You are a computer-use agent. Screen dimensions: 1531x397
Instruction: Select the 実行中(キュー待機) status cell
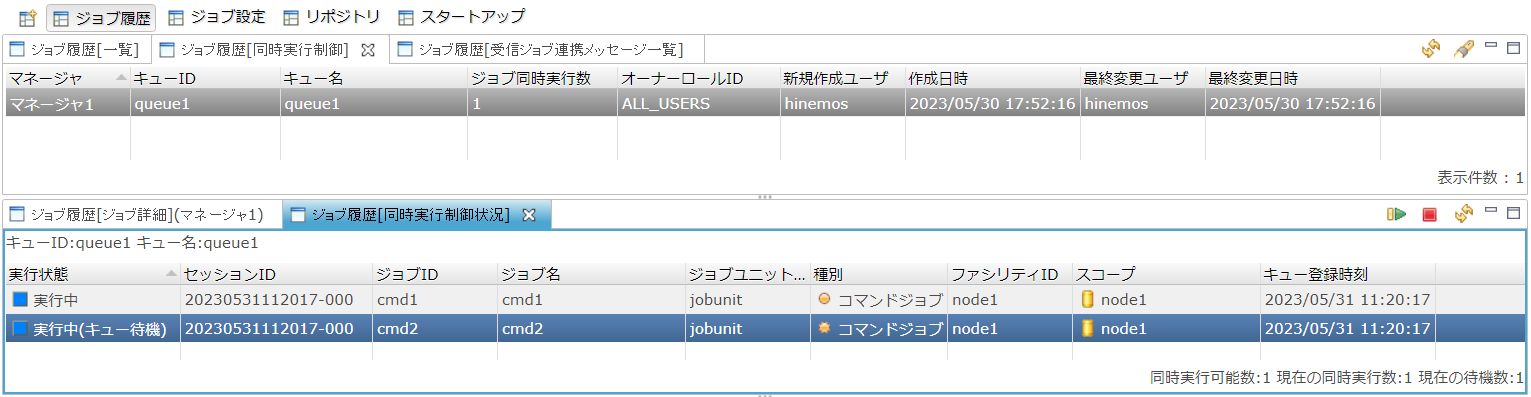(x=92, y=329)
